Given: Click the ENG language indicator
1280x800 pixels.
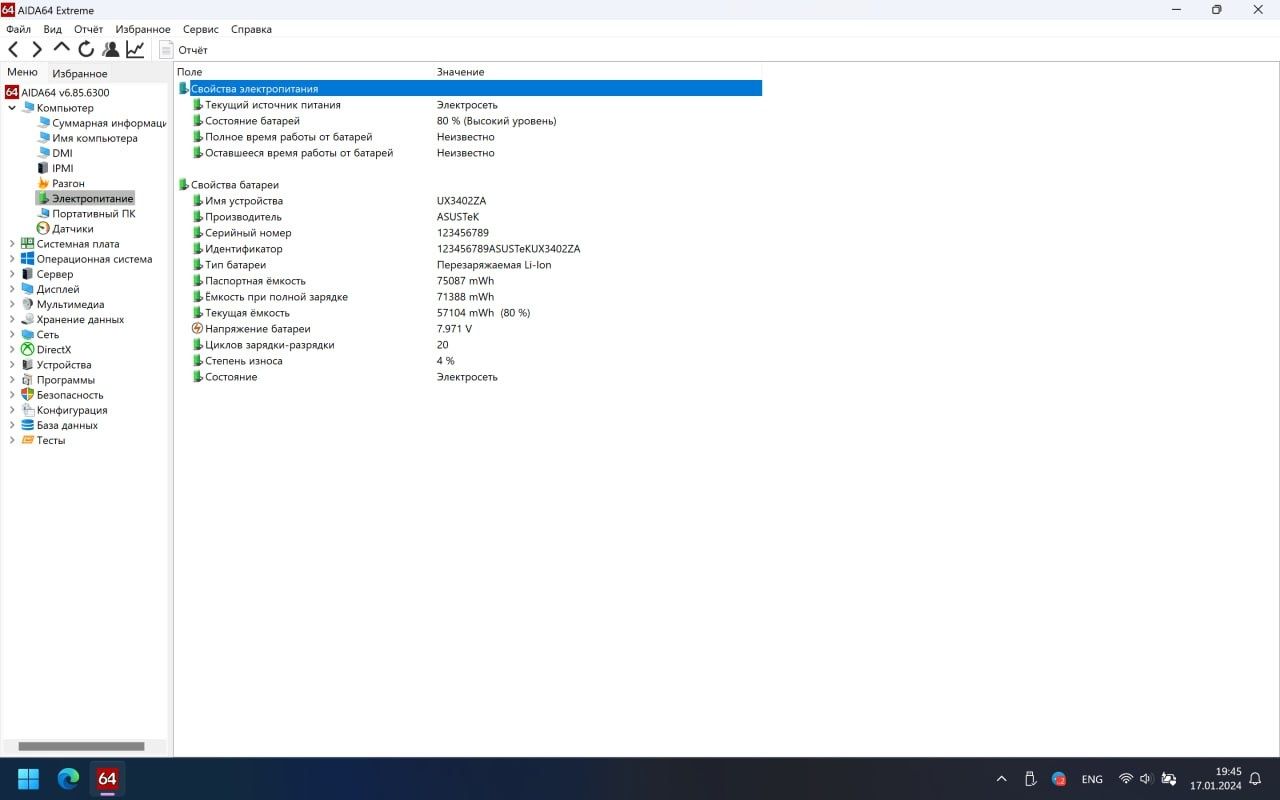Looking at the screenshot, I should tap(1092, 779).
